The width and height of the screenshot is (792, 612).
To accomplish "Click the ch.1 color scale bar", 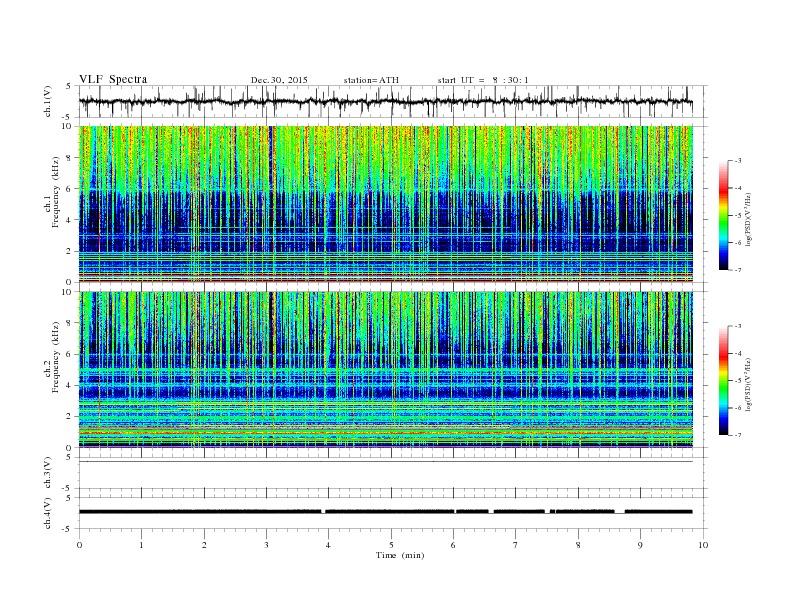I will pos(724,216).
